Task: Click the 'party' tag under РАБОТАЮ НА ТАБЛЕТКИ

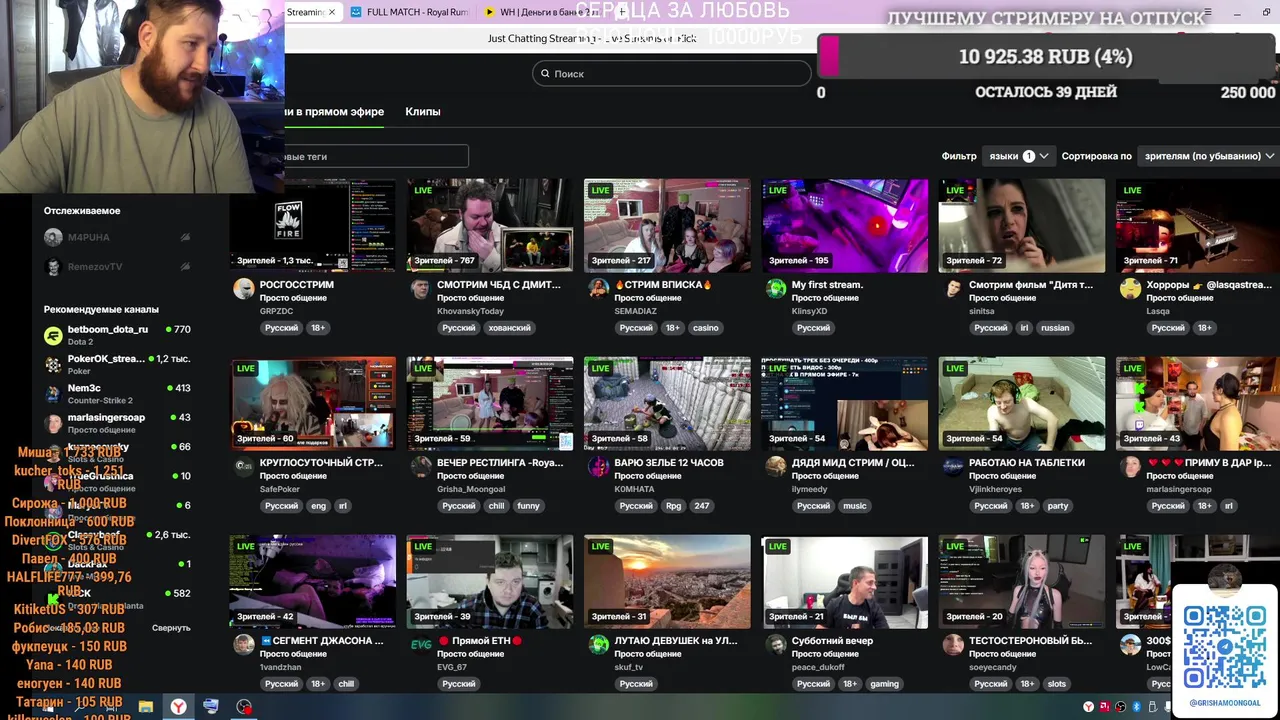Action: pos(1058,506)
